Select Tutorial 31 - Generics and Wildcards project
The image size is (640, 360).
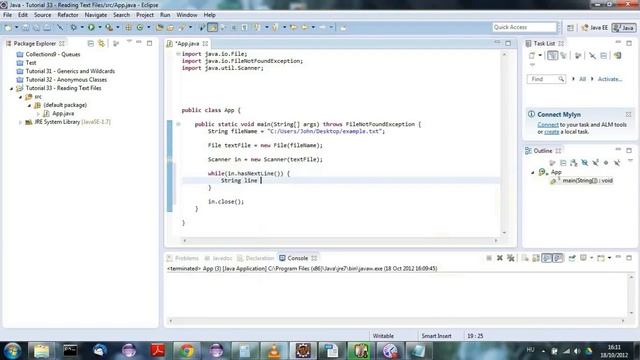[70, 71]
